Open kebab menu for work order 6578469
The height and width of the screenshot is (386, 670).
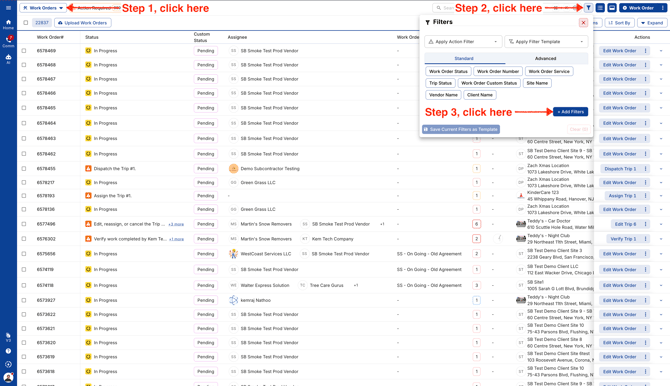645,50
